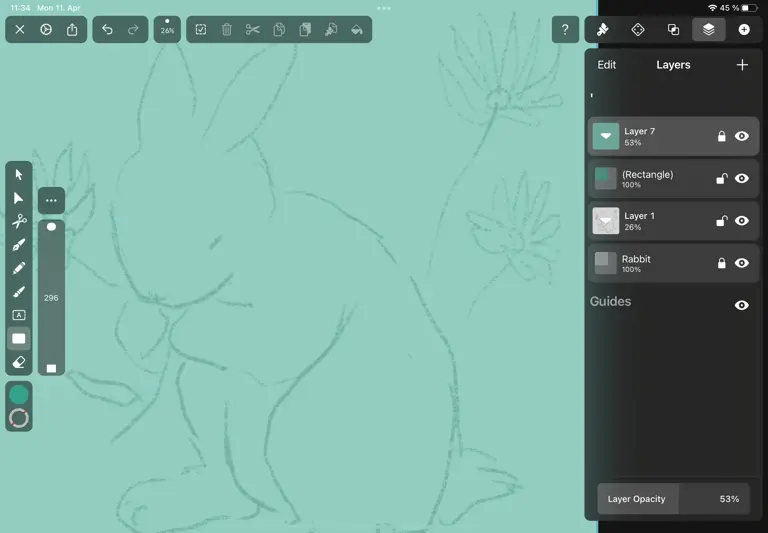
Task: Select the Scissors tool in left toolbar
Action: coord(19,221)
